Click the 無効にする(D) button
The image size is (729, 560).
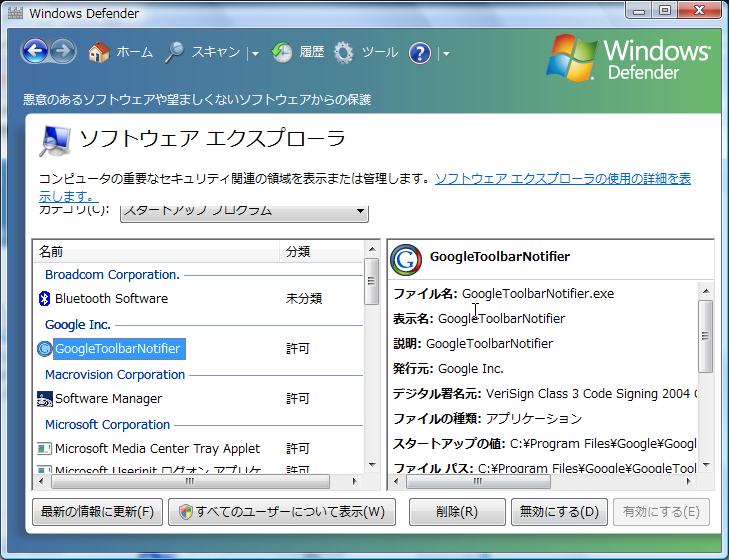tap(558, 512)
